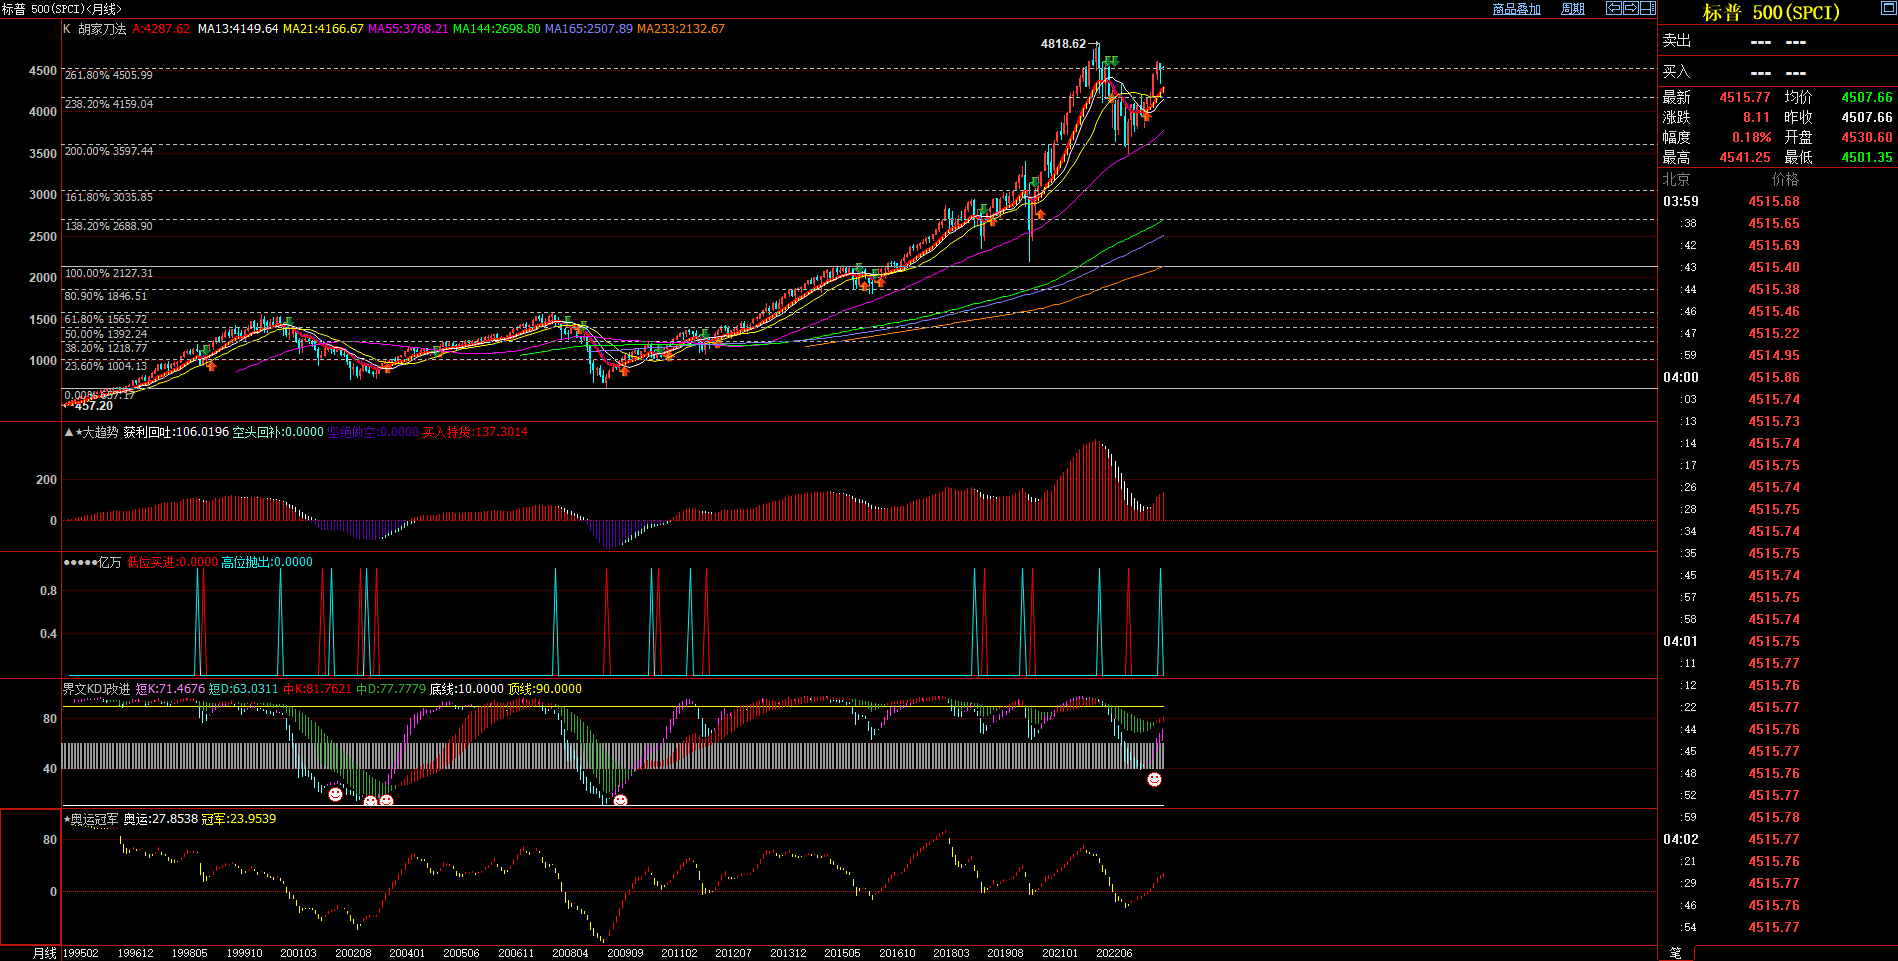The image size is (1898, 961).
Task: Click the right arrow navigation icon
Action: (x=1630, y=8)
